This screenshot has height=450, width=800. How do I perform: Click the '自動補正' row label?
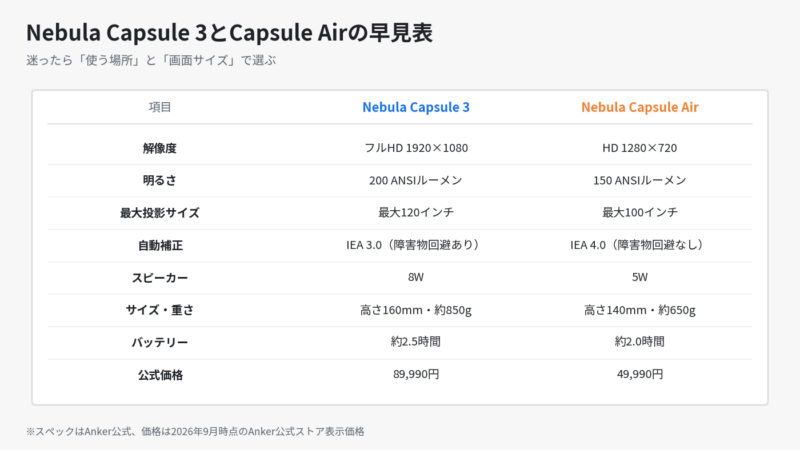click(x=160, y=246)
